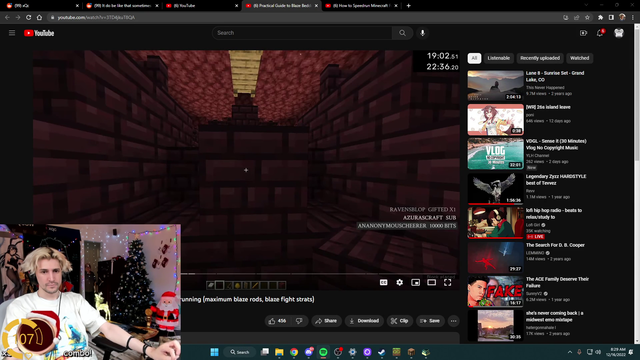The width and height of the screenshot is (640, 360).
Task: Open Steam from the taskbar
Action: click(382, 352)
